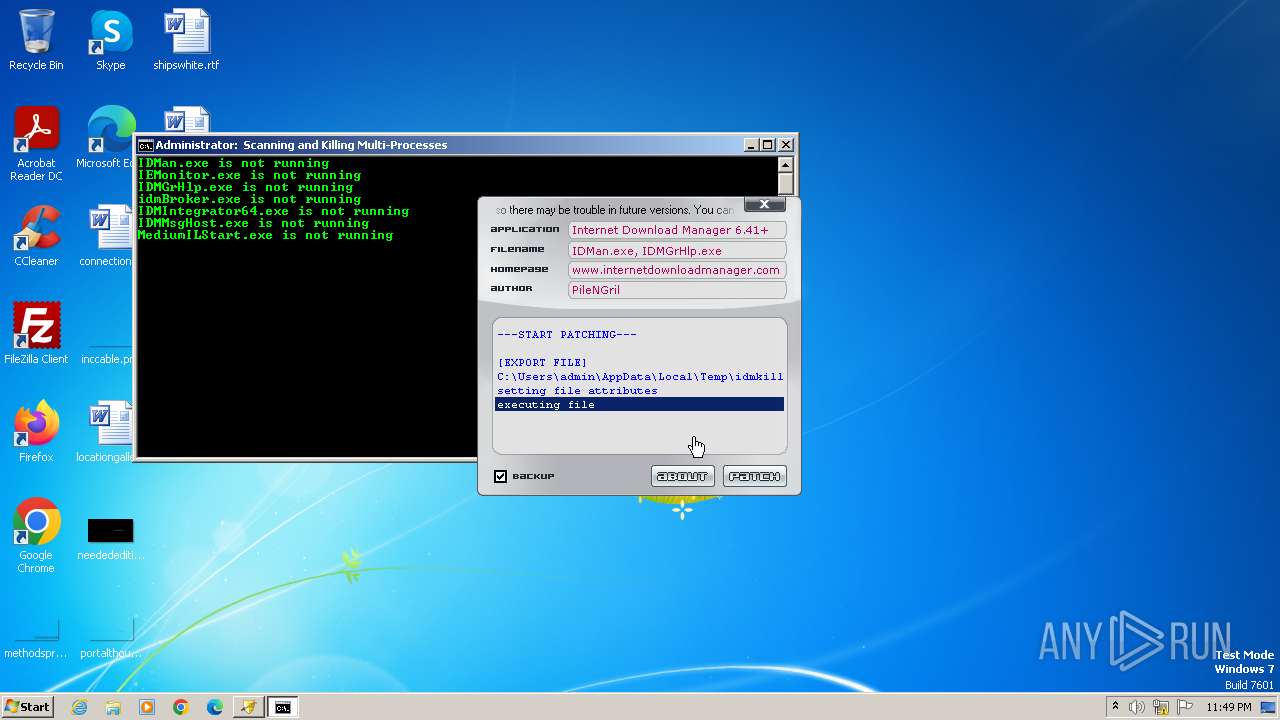Viewport: 1280px width, 720px height.
Task: Click 'IDMGrHlp.exe is not running' console line
Action: pos(245,187)
